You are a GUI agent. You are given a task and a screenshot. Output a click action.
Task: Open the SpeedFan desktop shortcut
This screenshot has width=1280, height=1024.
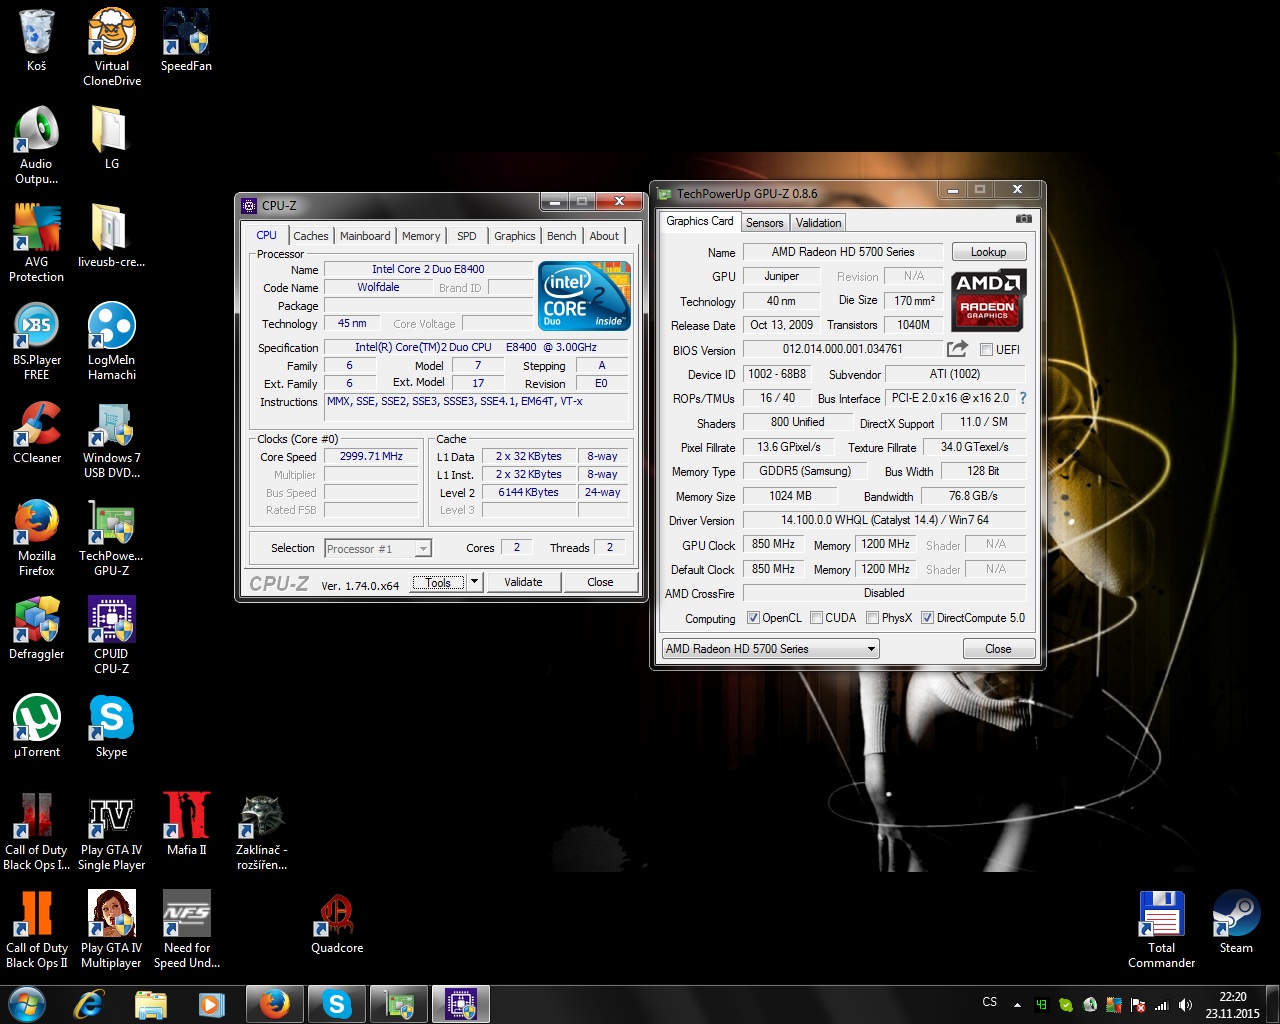tap(186, 40)
